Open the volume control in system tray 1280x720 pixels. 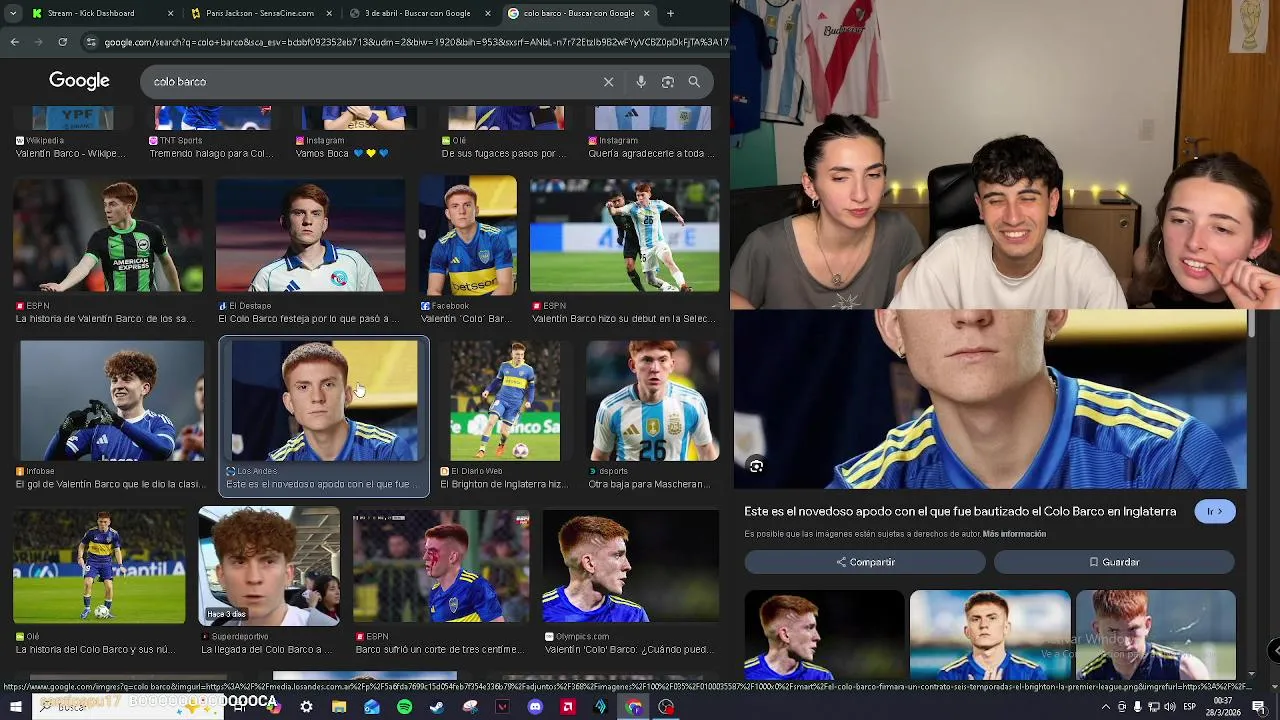click(x=1170, y=707)
